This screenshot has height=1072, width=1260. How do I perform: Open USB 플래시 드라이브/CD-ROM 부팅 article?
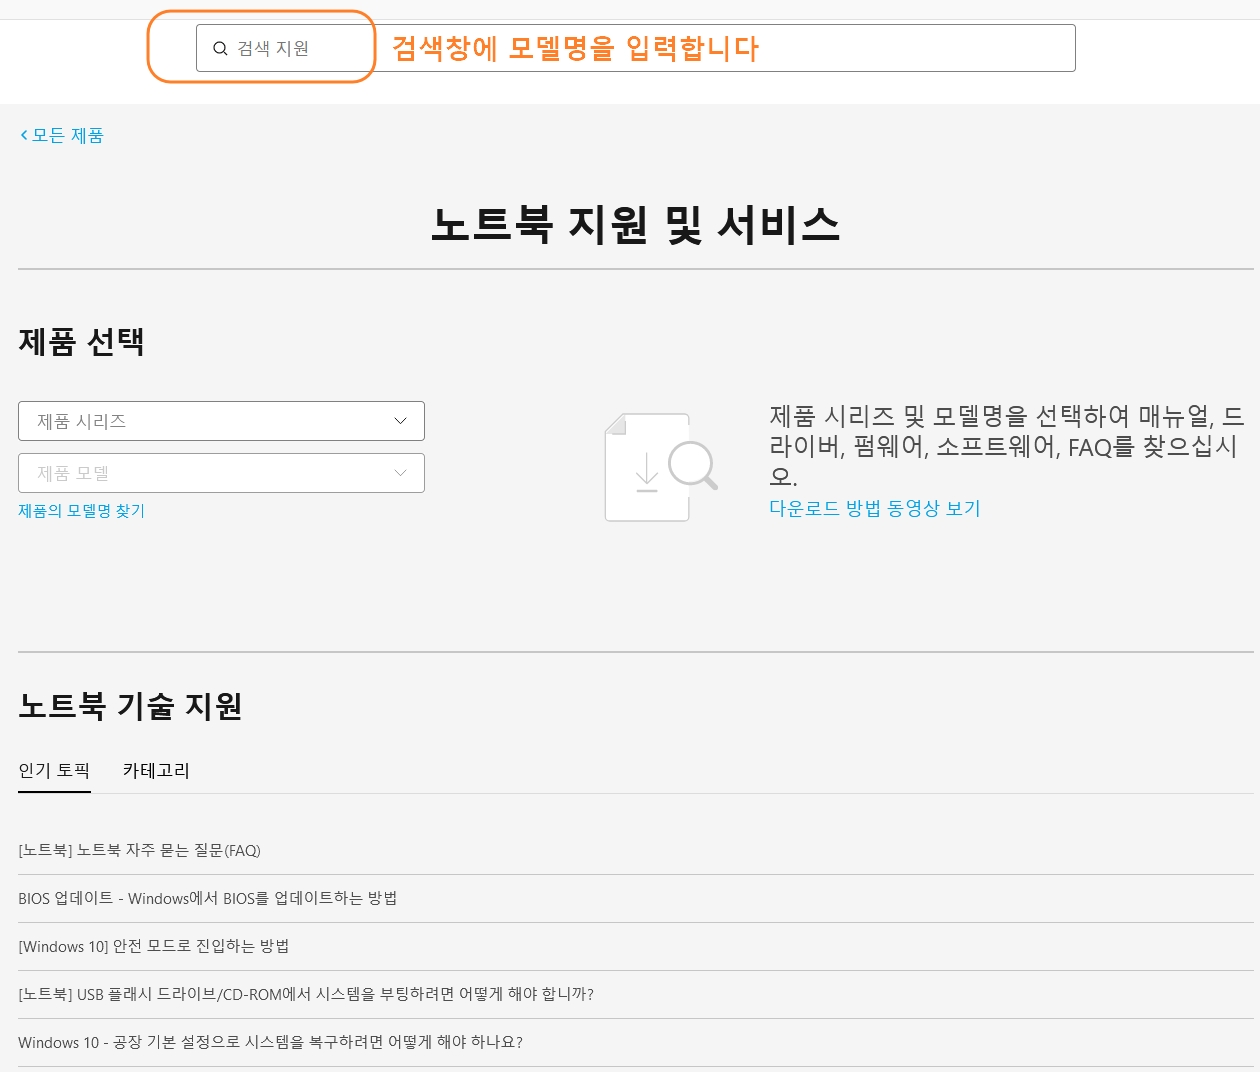tap(306, 994)
